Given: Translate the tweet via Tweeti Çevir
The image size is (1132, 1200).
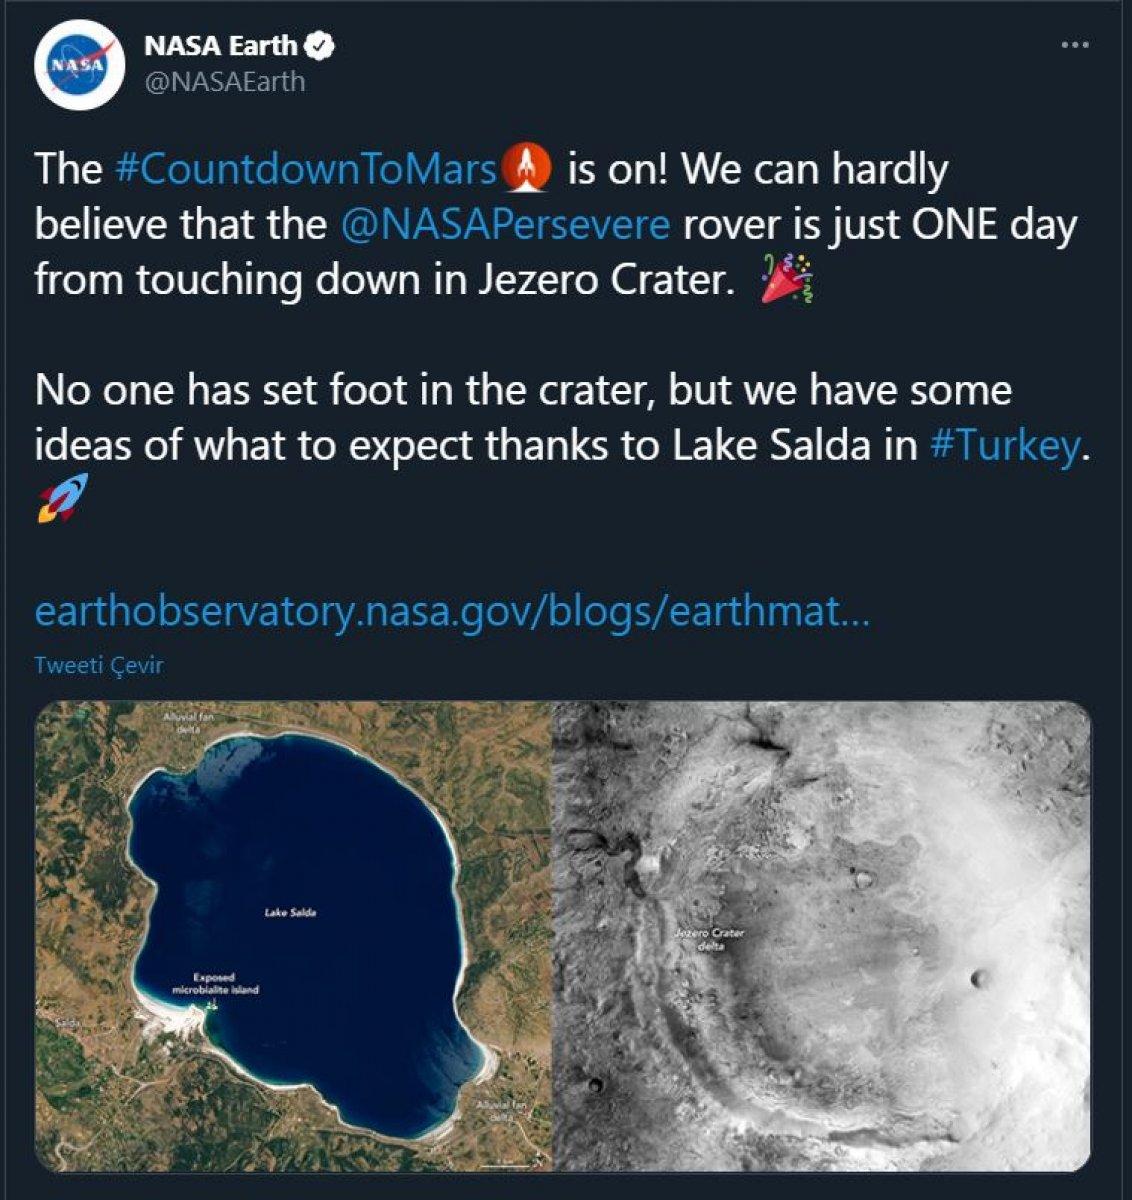Looking at the screenshot, I should 100,662.
